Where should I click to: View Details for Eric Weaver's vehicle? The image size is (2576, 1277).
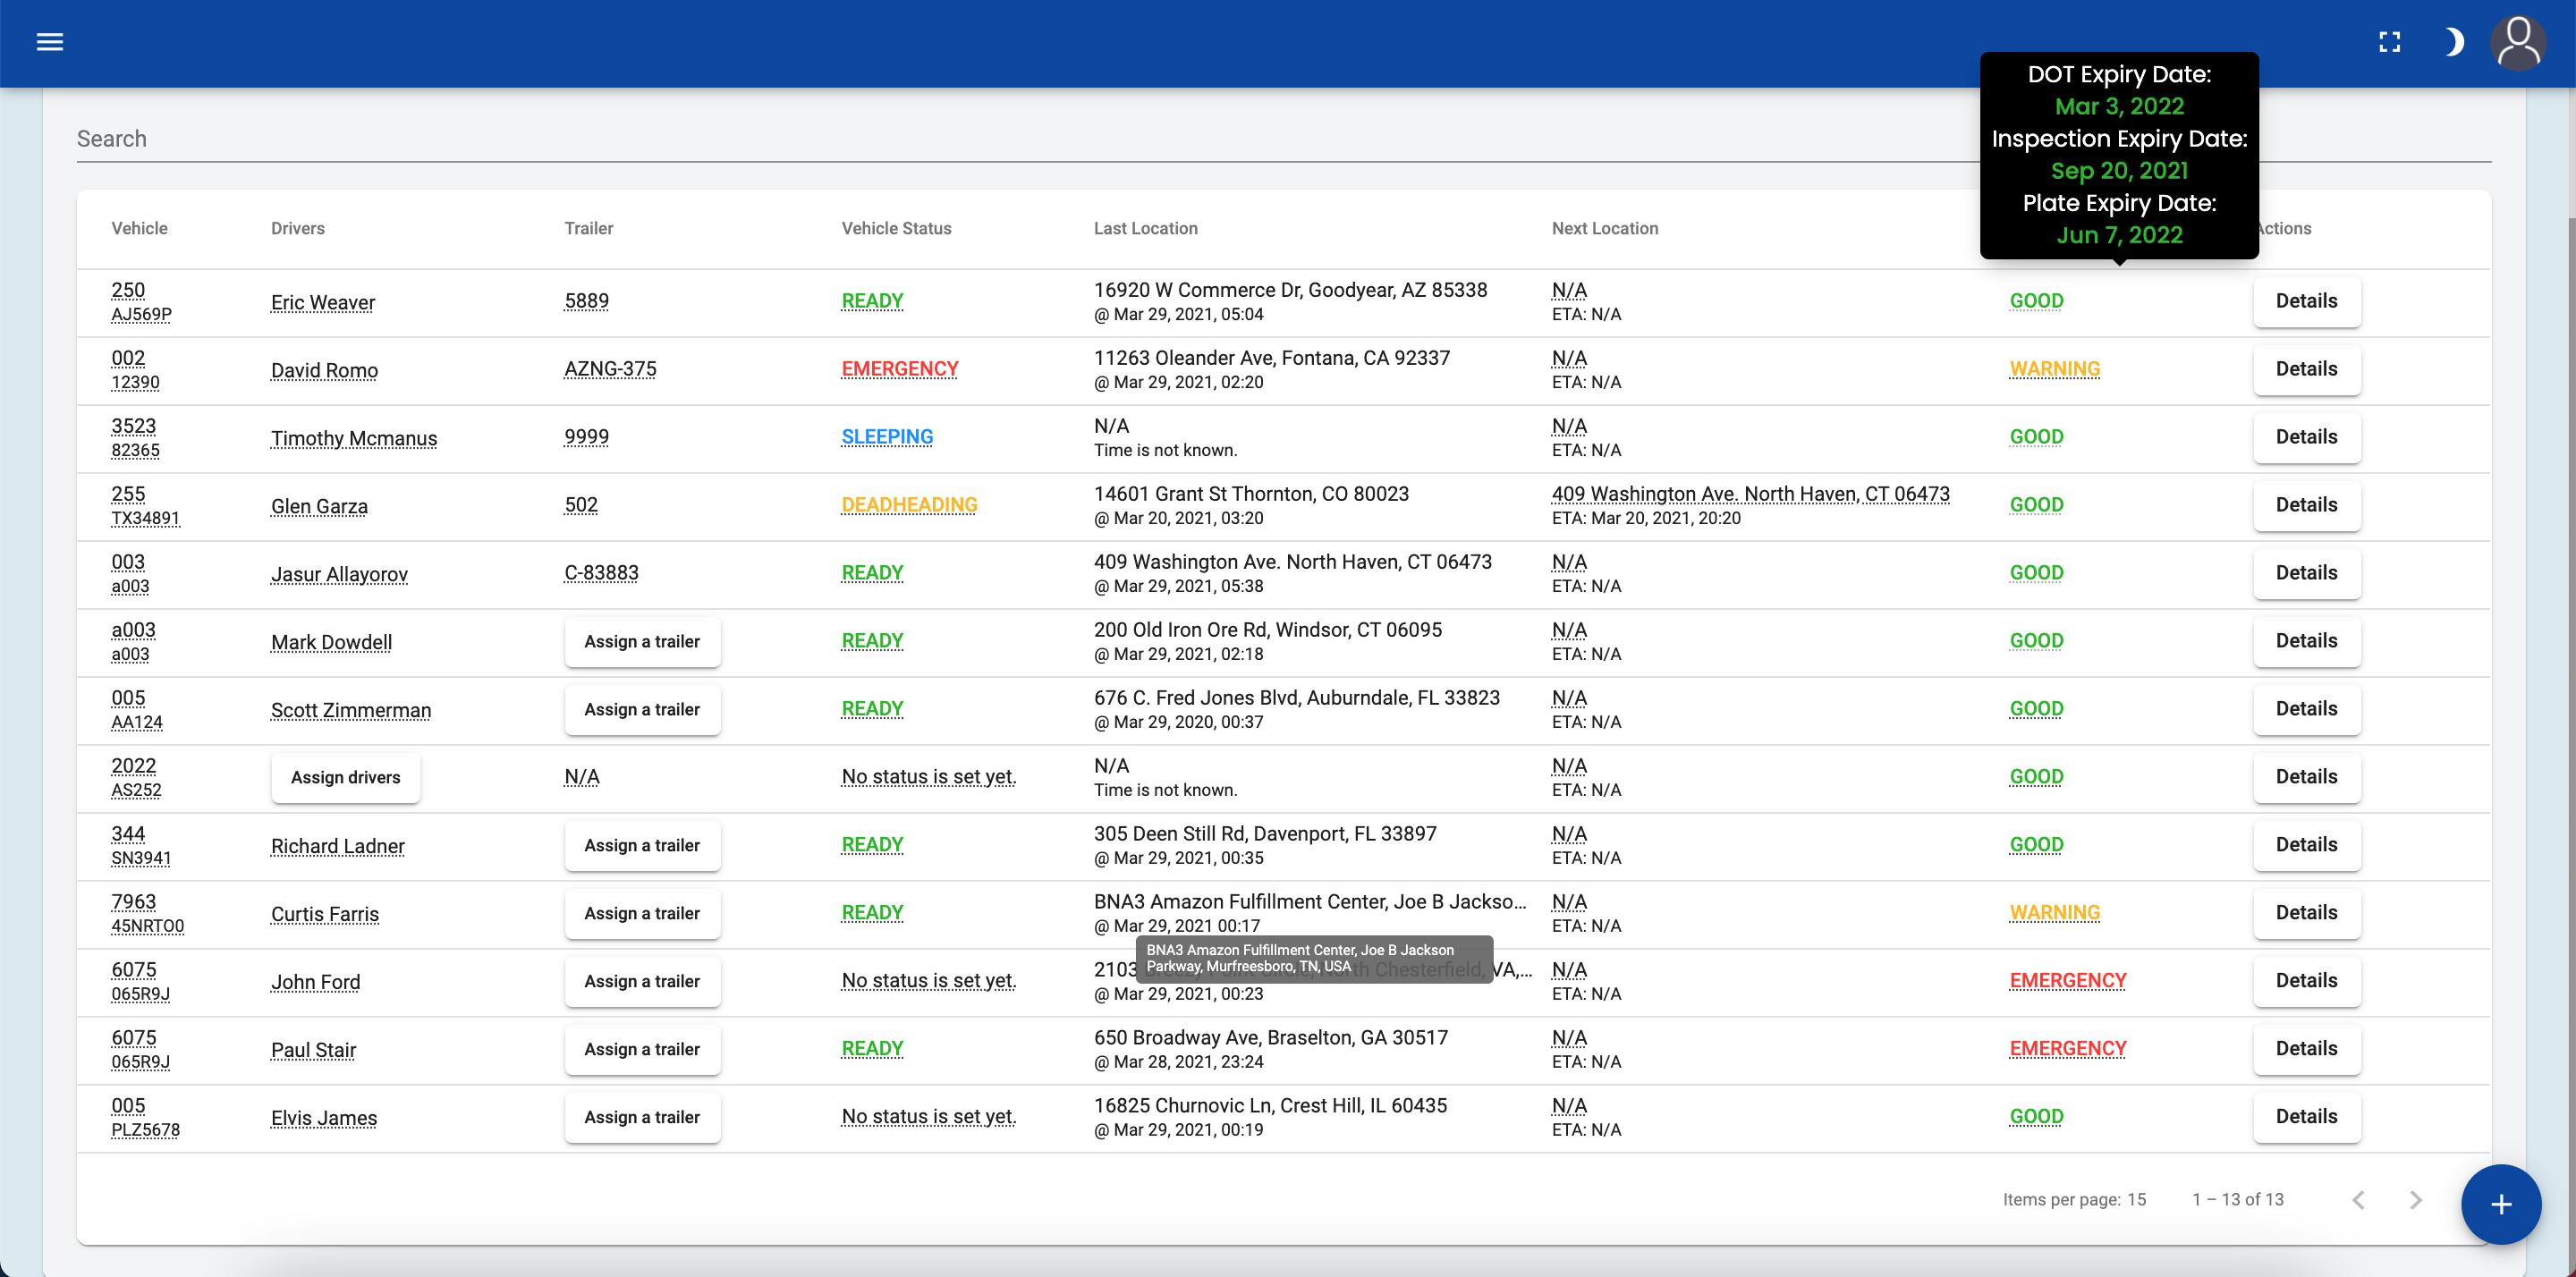[x=2306, y=301]
